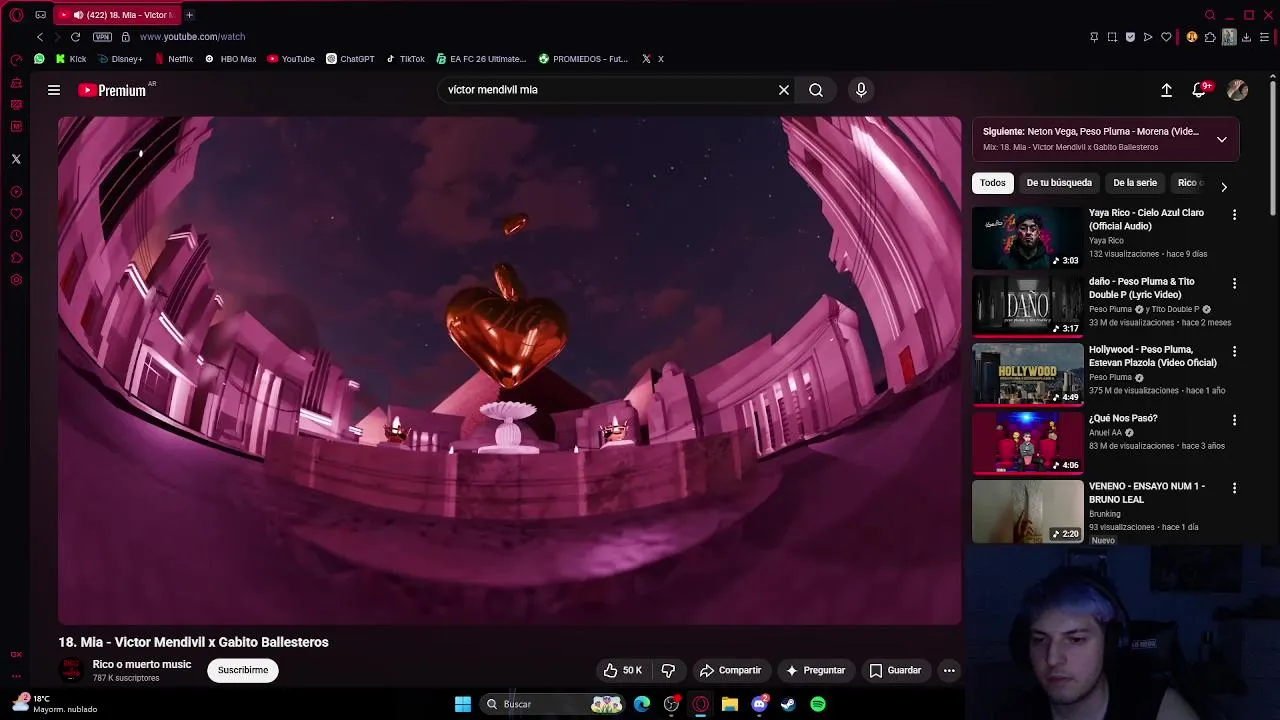This screenshot has width=1280, height=720.
Task: Open a new browser tab
Action: (x=189, y=15)
